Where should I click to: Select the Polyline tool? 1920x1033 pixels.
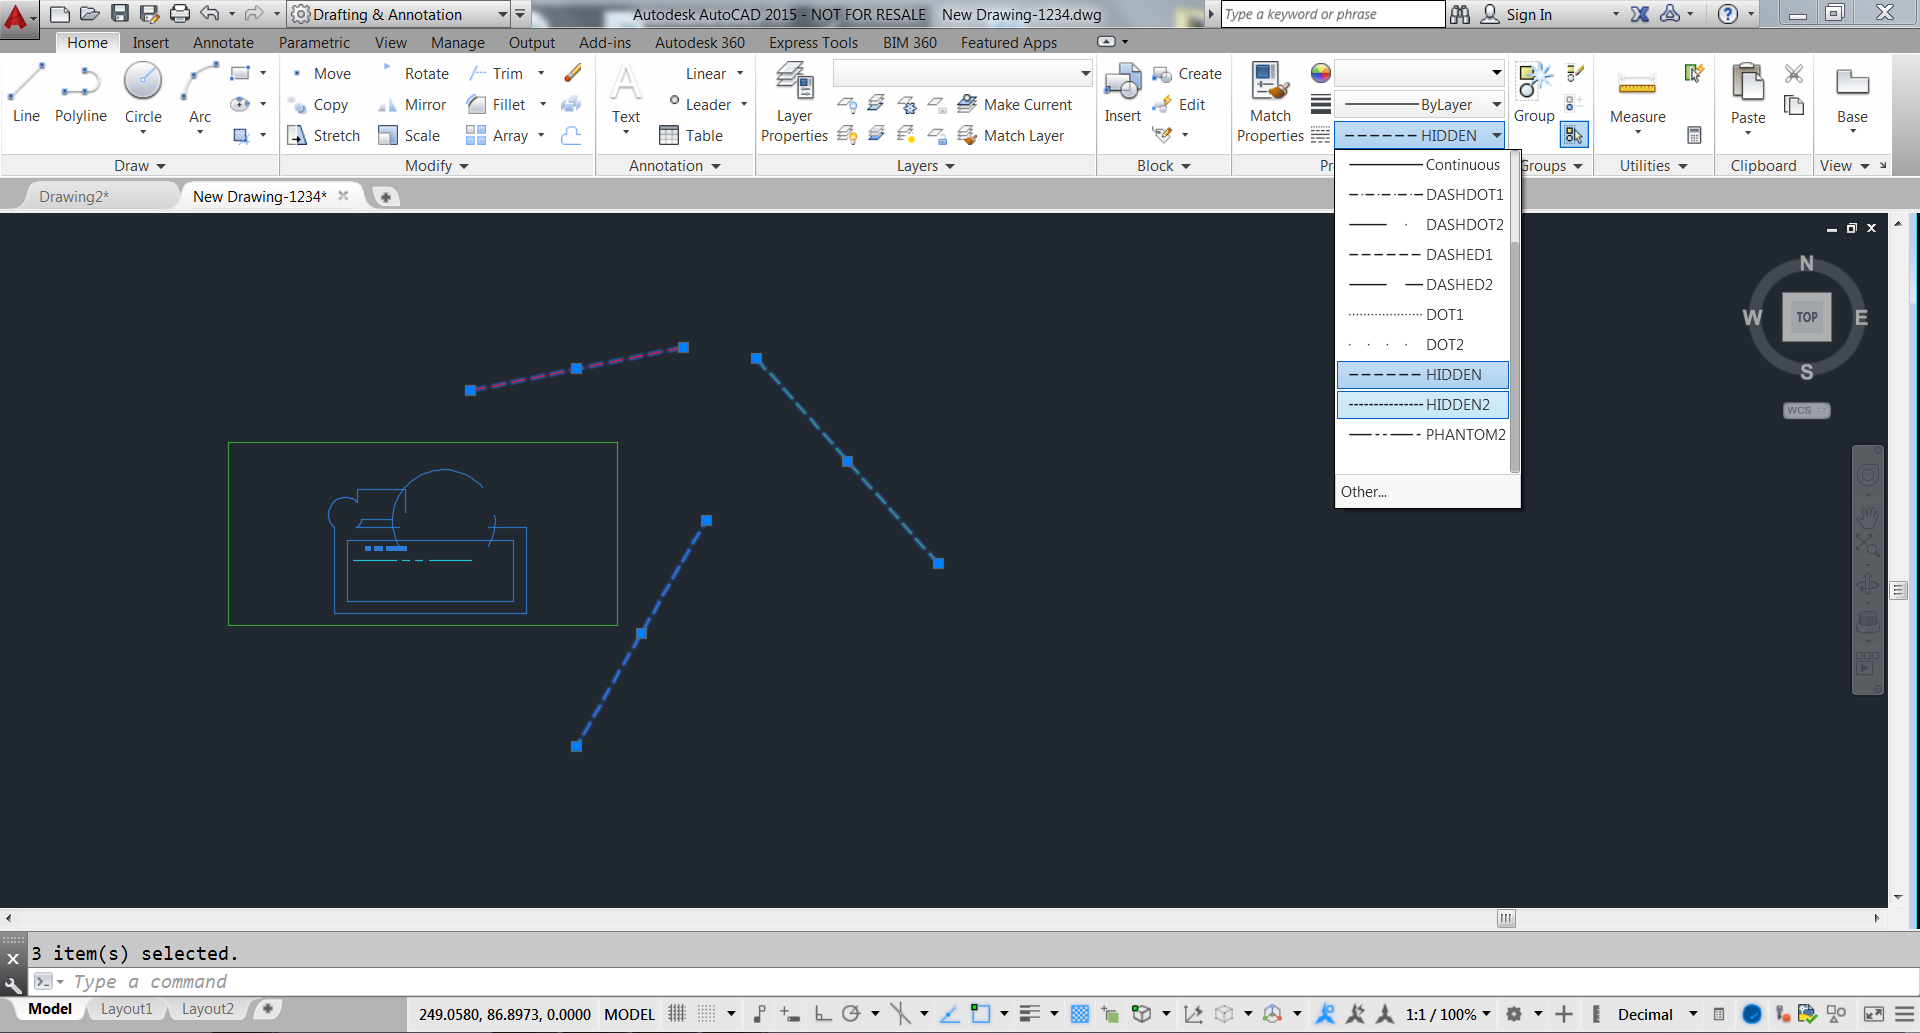pos(80,93)
